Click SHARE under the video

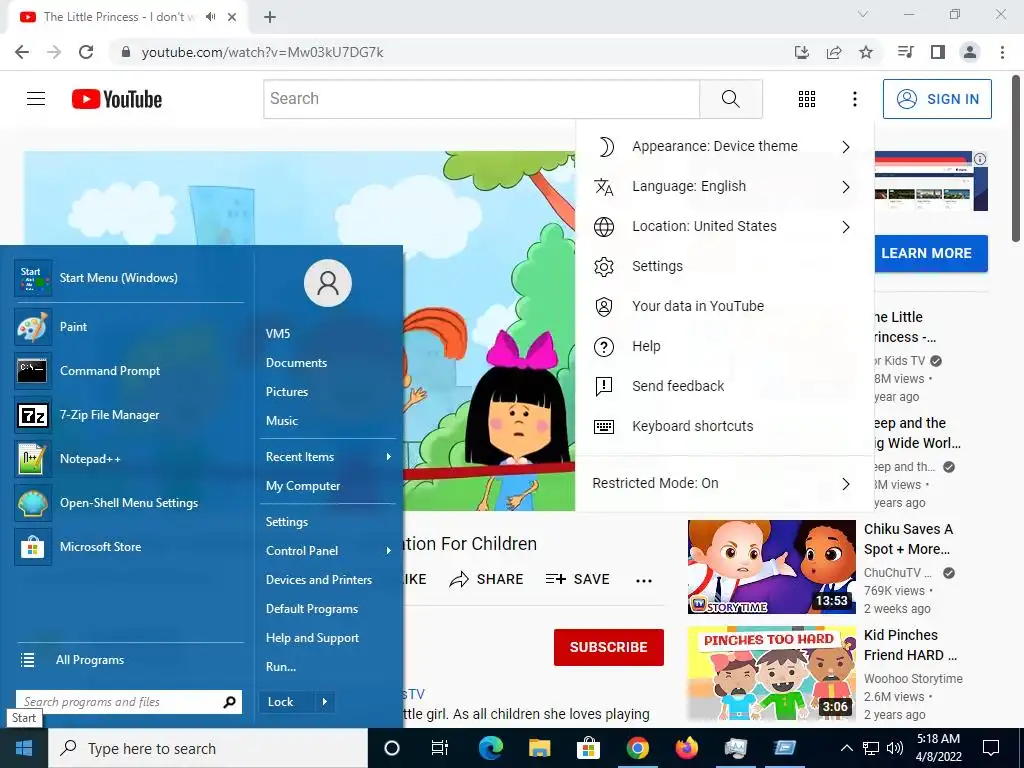tap(487, 579)
